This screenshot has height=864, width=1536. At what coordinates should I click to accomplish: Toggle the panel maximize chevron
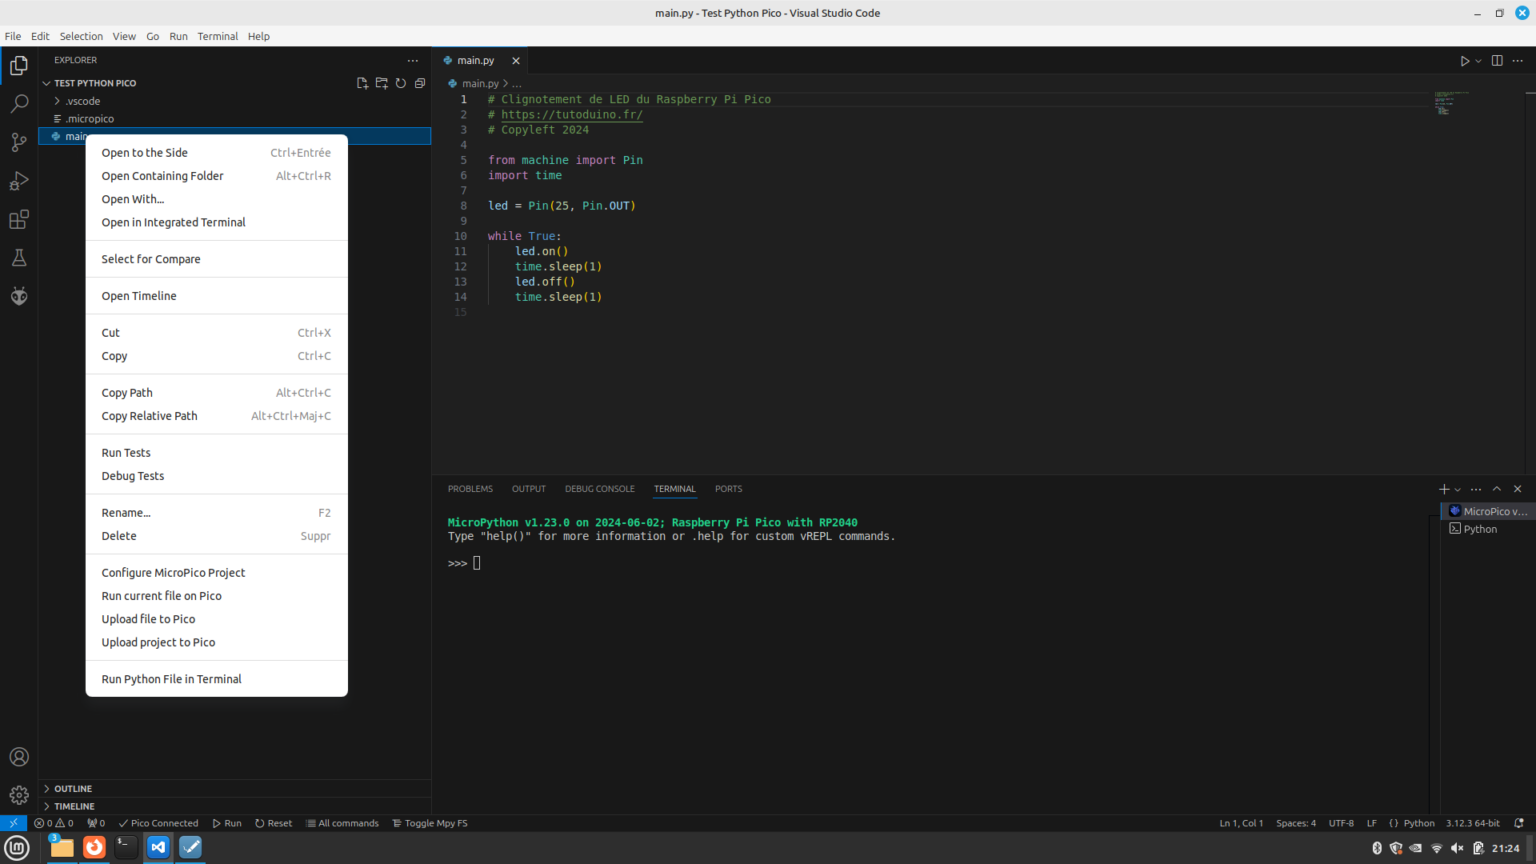click(x=1497, y=489)
